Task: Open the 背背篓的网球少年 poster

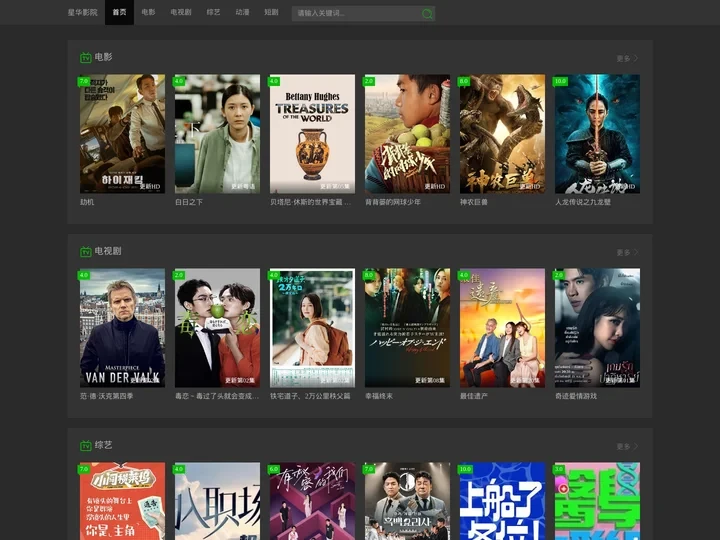Action: click(408, 134)
